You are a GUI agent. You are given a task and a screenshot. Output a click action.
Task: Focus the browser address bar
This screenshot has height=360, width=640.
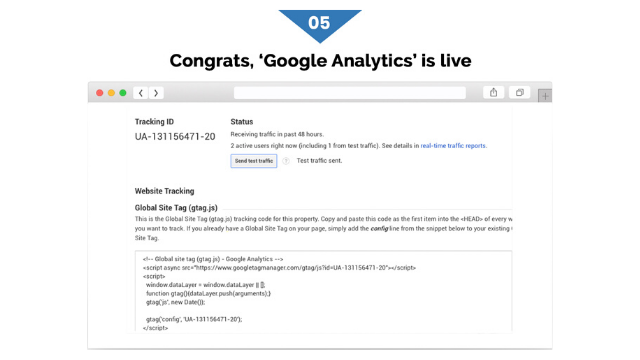[x=350, y=93]
